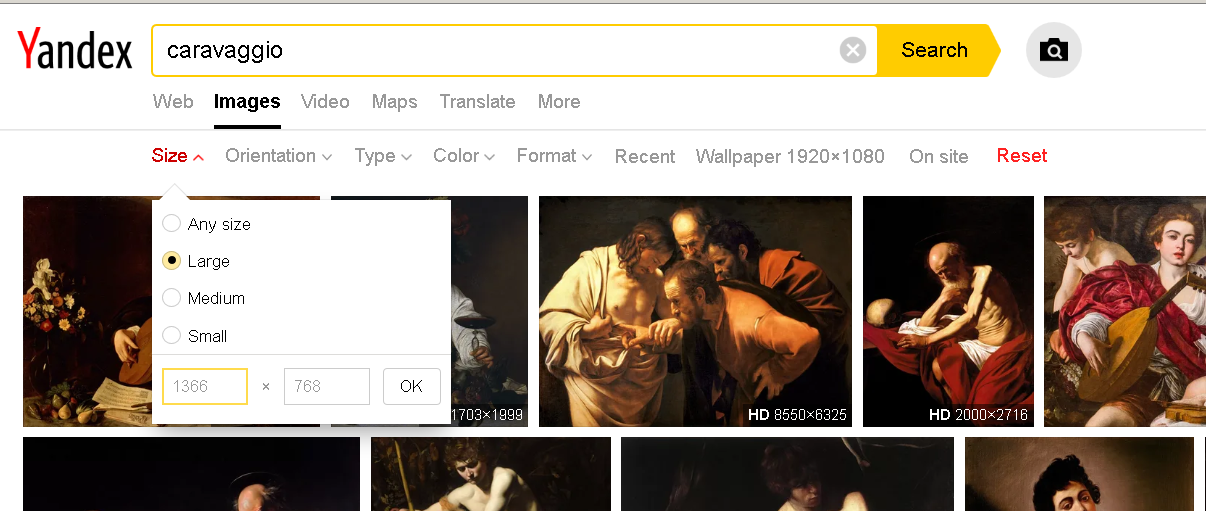Viewport: 1206px width, 511px height.
Task: Click the custom width field showing 1366
Action: point(205,386)
